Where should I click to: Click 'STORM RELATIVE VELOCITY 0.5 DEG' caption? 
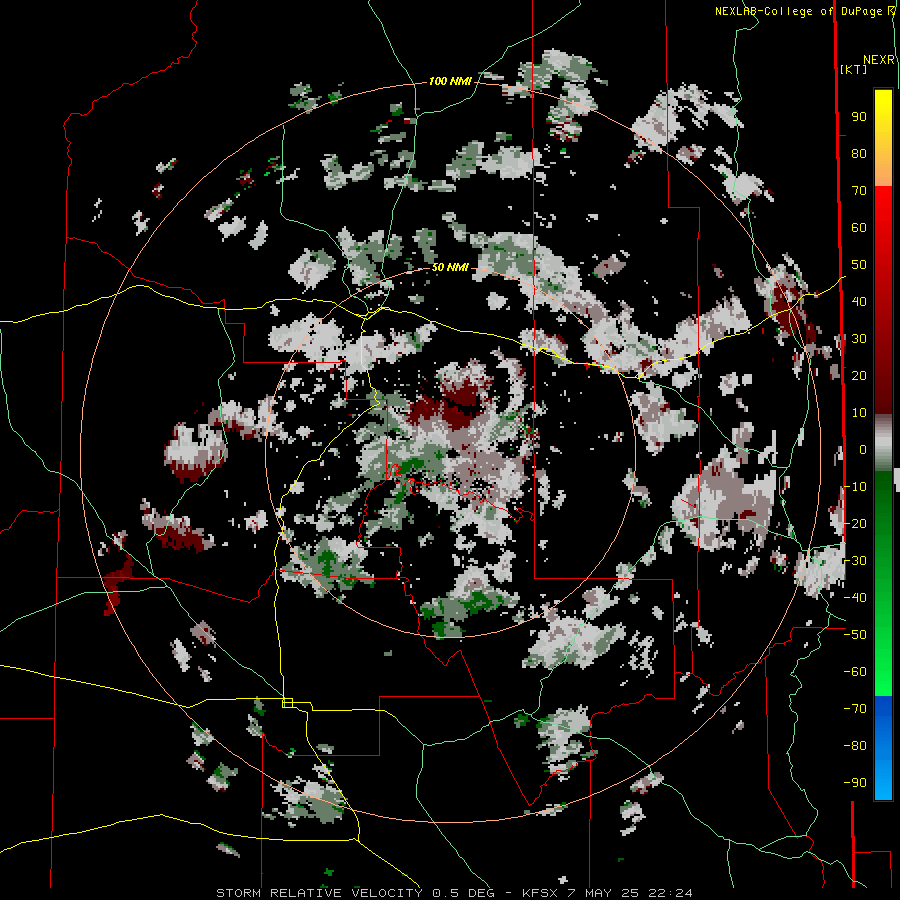click(355, 893)
